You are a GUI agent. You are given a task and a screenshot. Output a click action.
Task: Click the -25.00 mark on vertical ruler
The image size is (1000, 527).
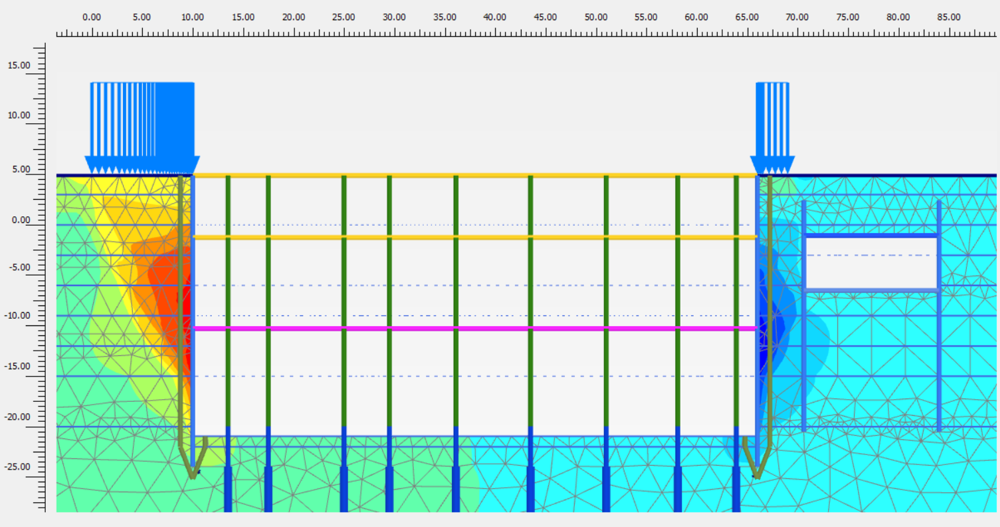point(20,467)
